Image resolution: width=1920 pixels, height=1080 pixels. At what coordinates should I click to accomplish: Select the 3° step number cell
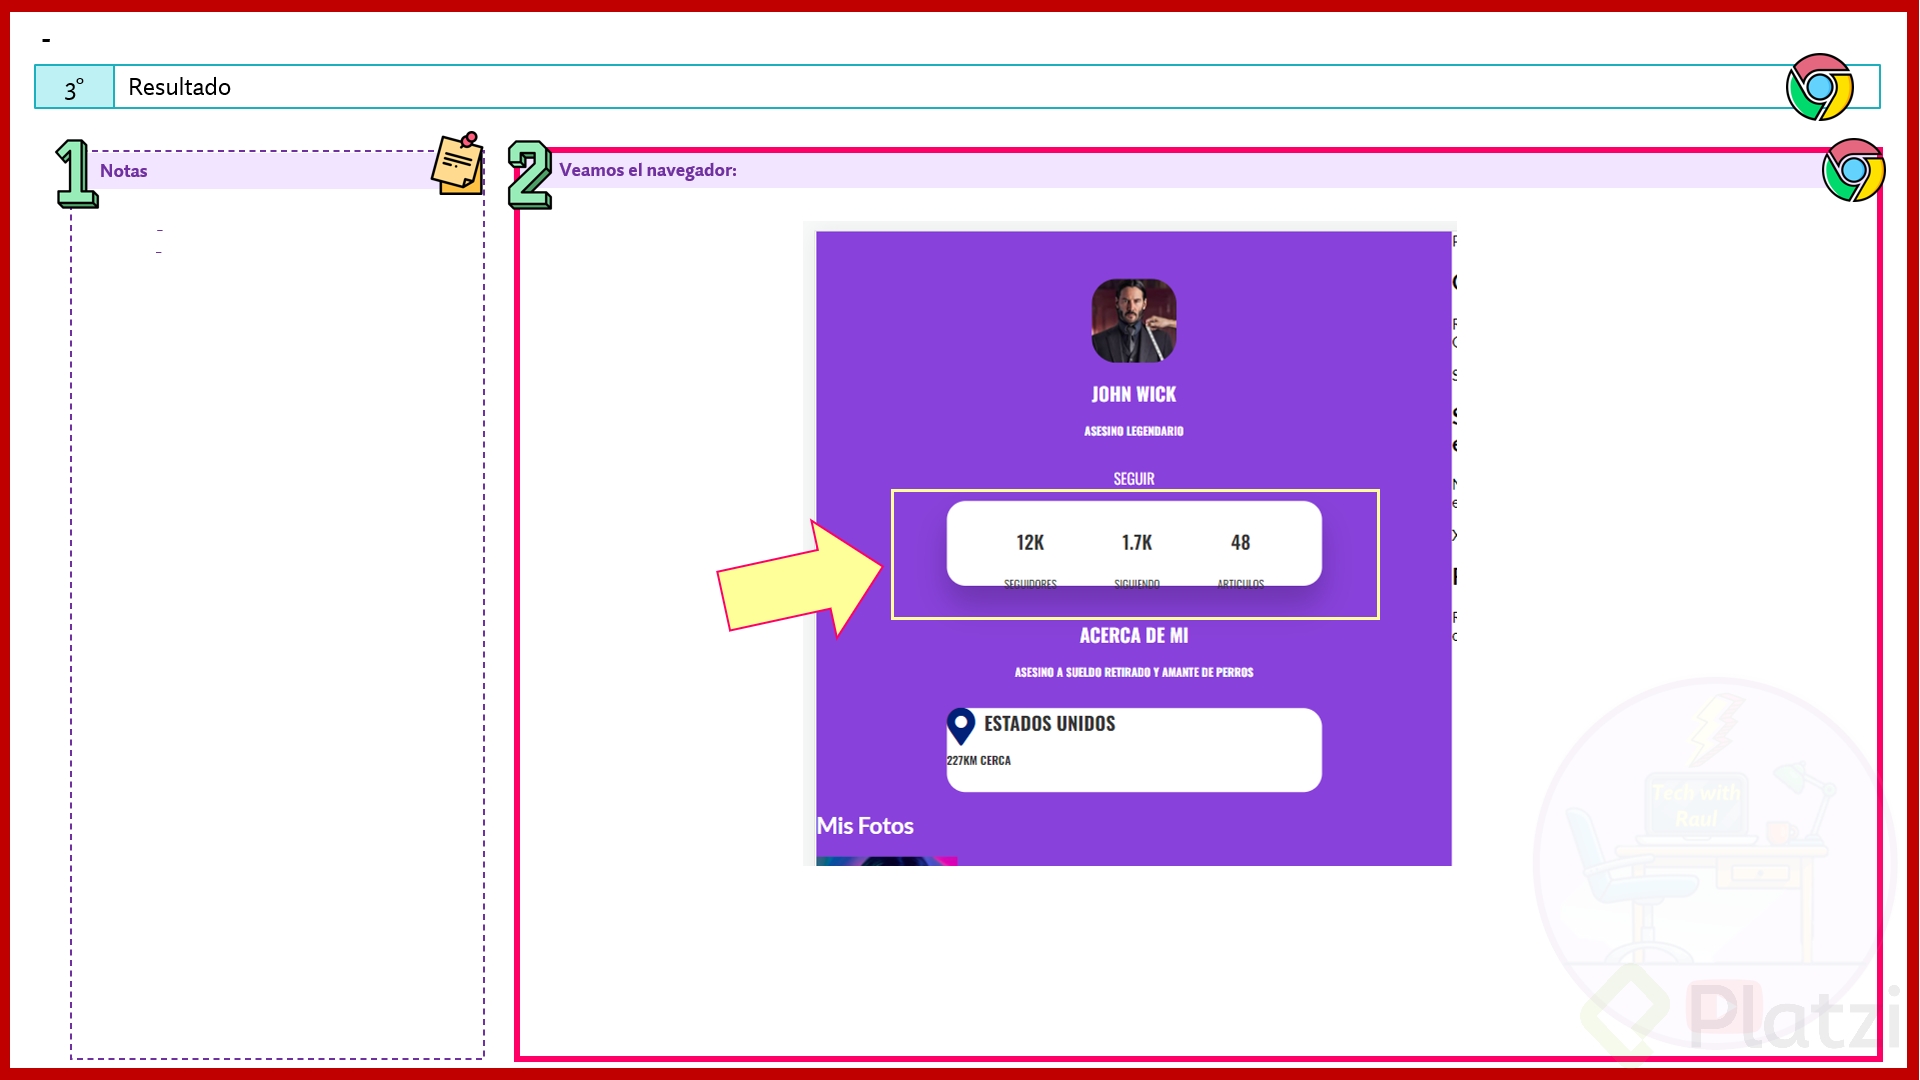[74, 88]
